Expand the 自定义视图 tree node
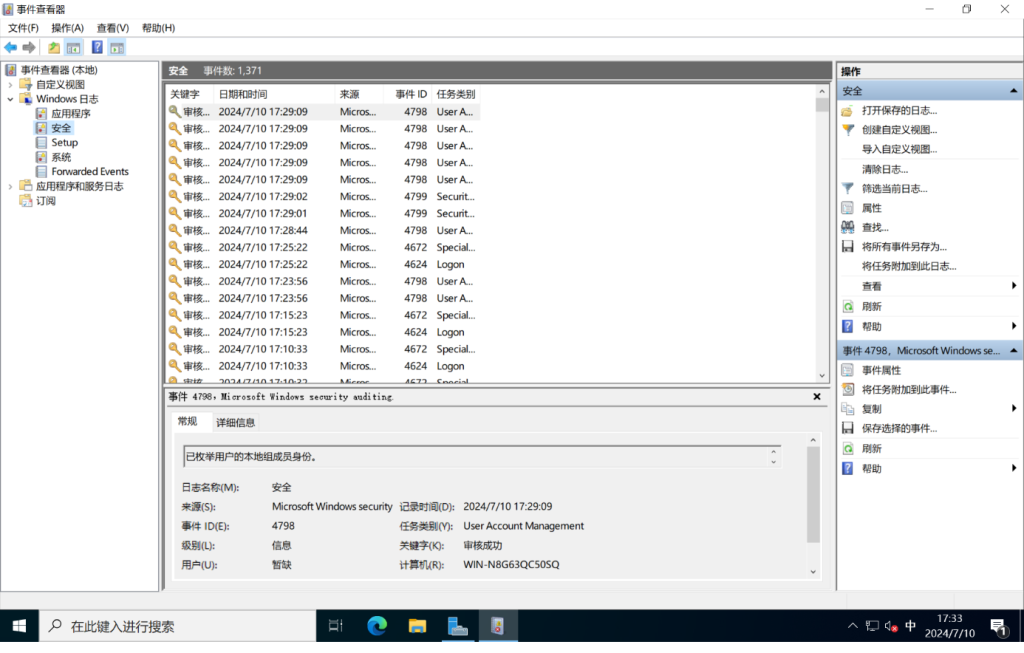The width and height of the screenshot is (1024, 653). [11, 85]
